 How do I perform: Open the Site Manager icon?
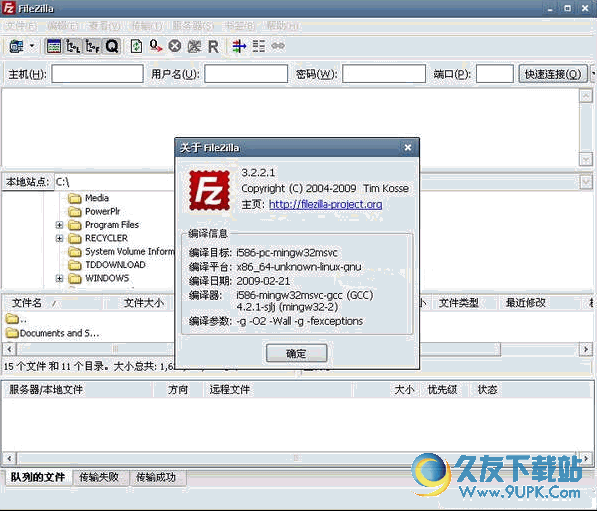coord(16,46)
